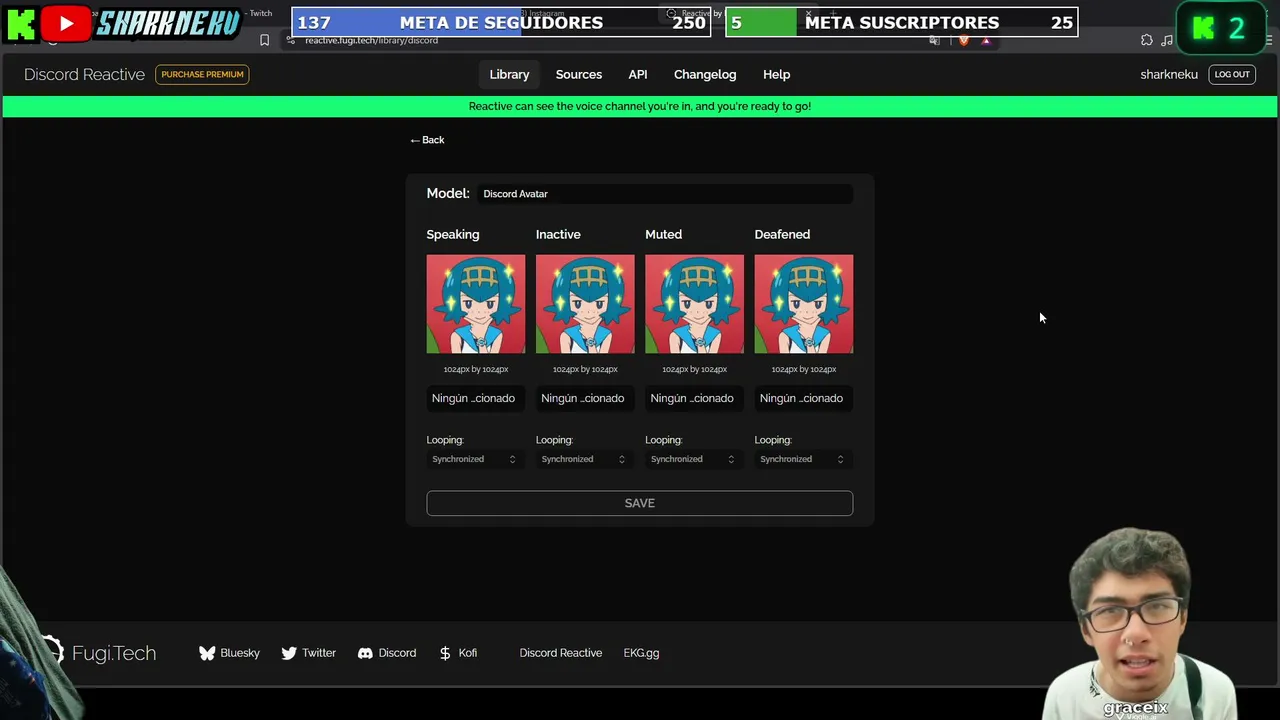Viewport: 1280px width, 720px height.
Task: Click the Inactive avatar thumbnail
Action: 585,304
